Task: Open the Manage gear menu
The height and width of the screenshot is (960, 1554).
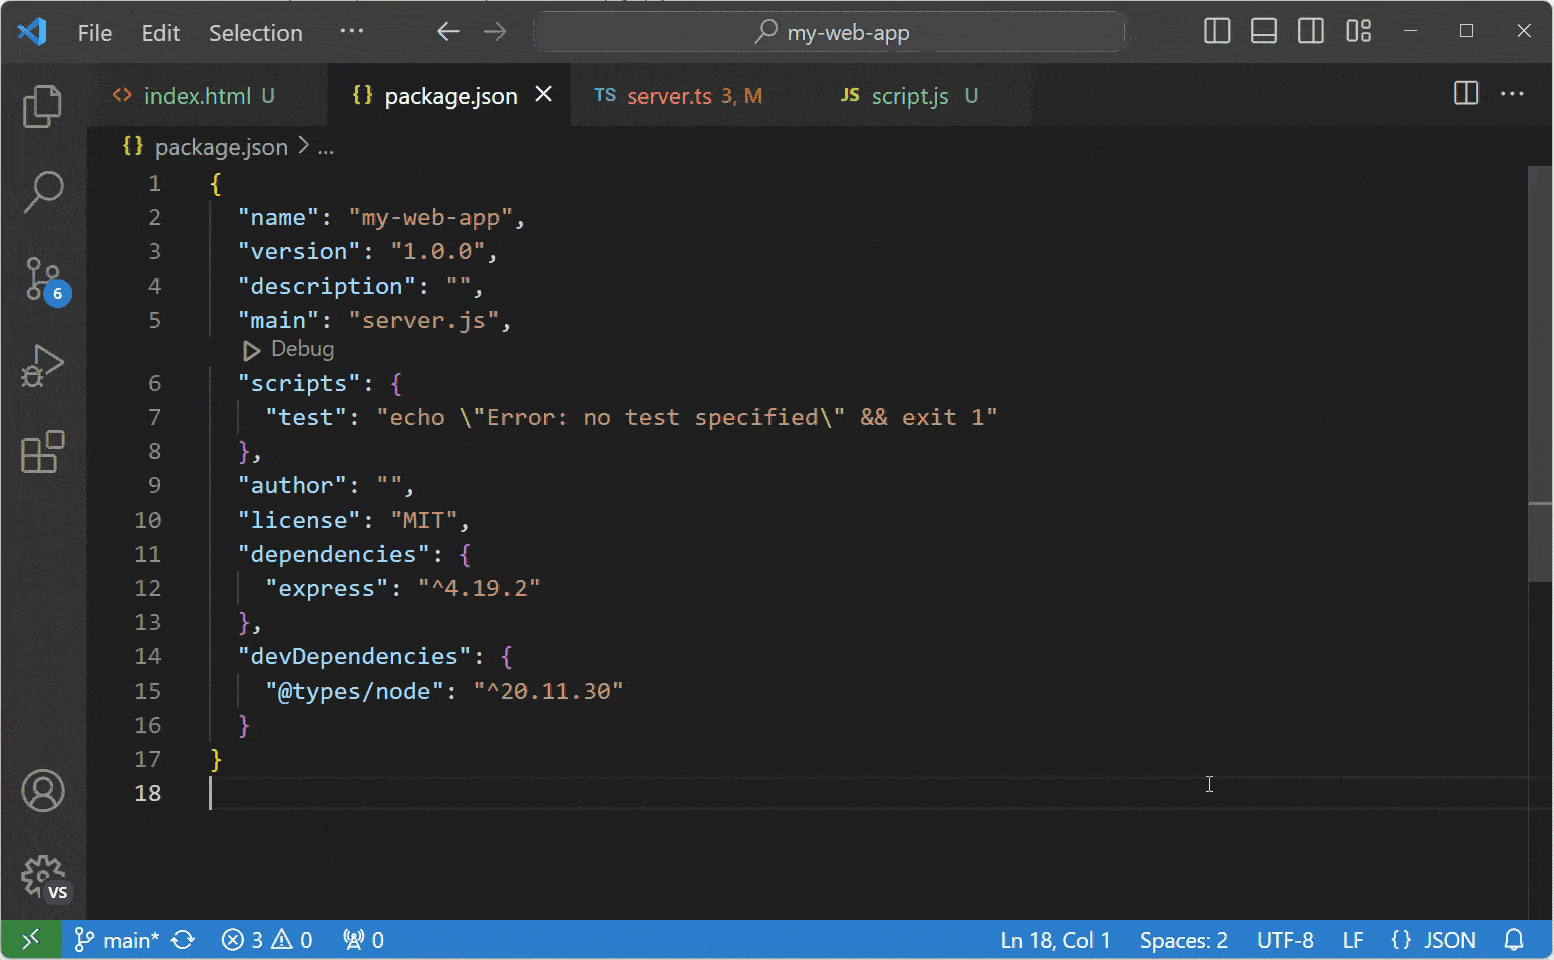Action: pos(42,877)
